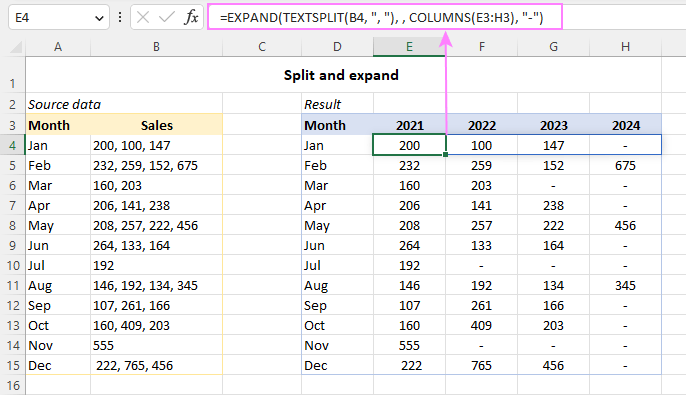Screen dimensions: 686x395
Task: Click cell with '208, 257, 222, 456'
Action: (x=157, y=226)
